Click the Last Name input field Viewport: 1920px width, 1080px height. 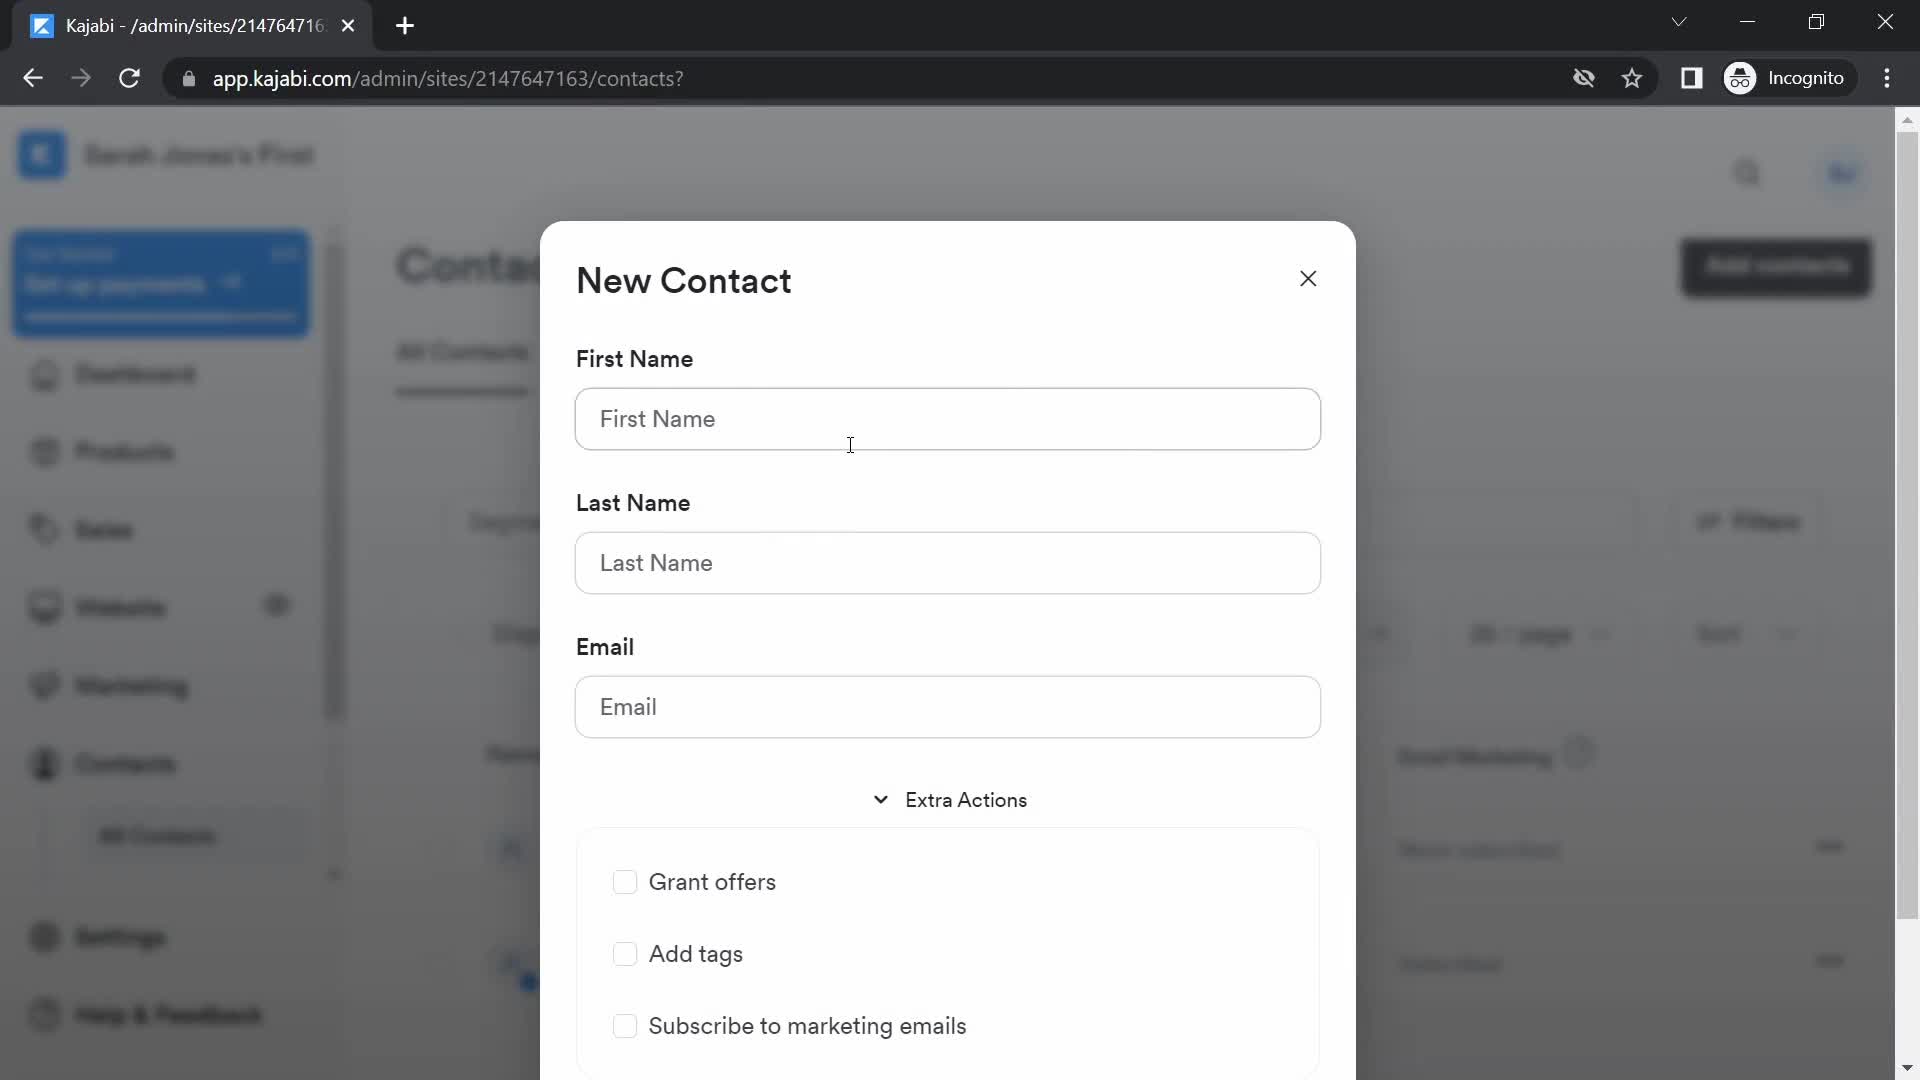coord(947,563)
